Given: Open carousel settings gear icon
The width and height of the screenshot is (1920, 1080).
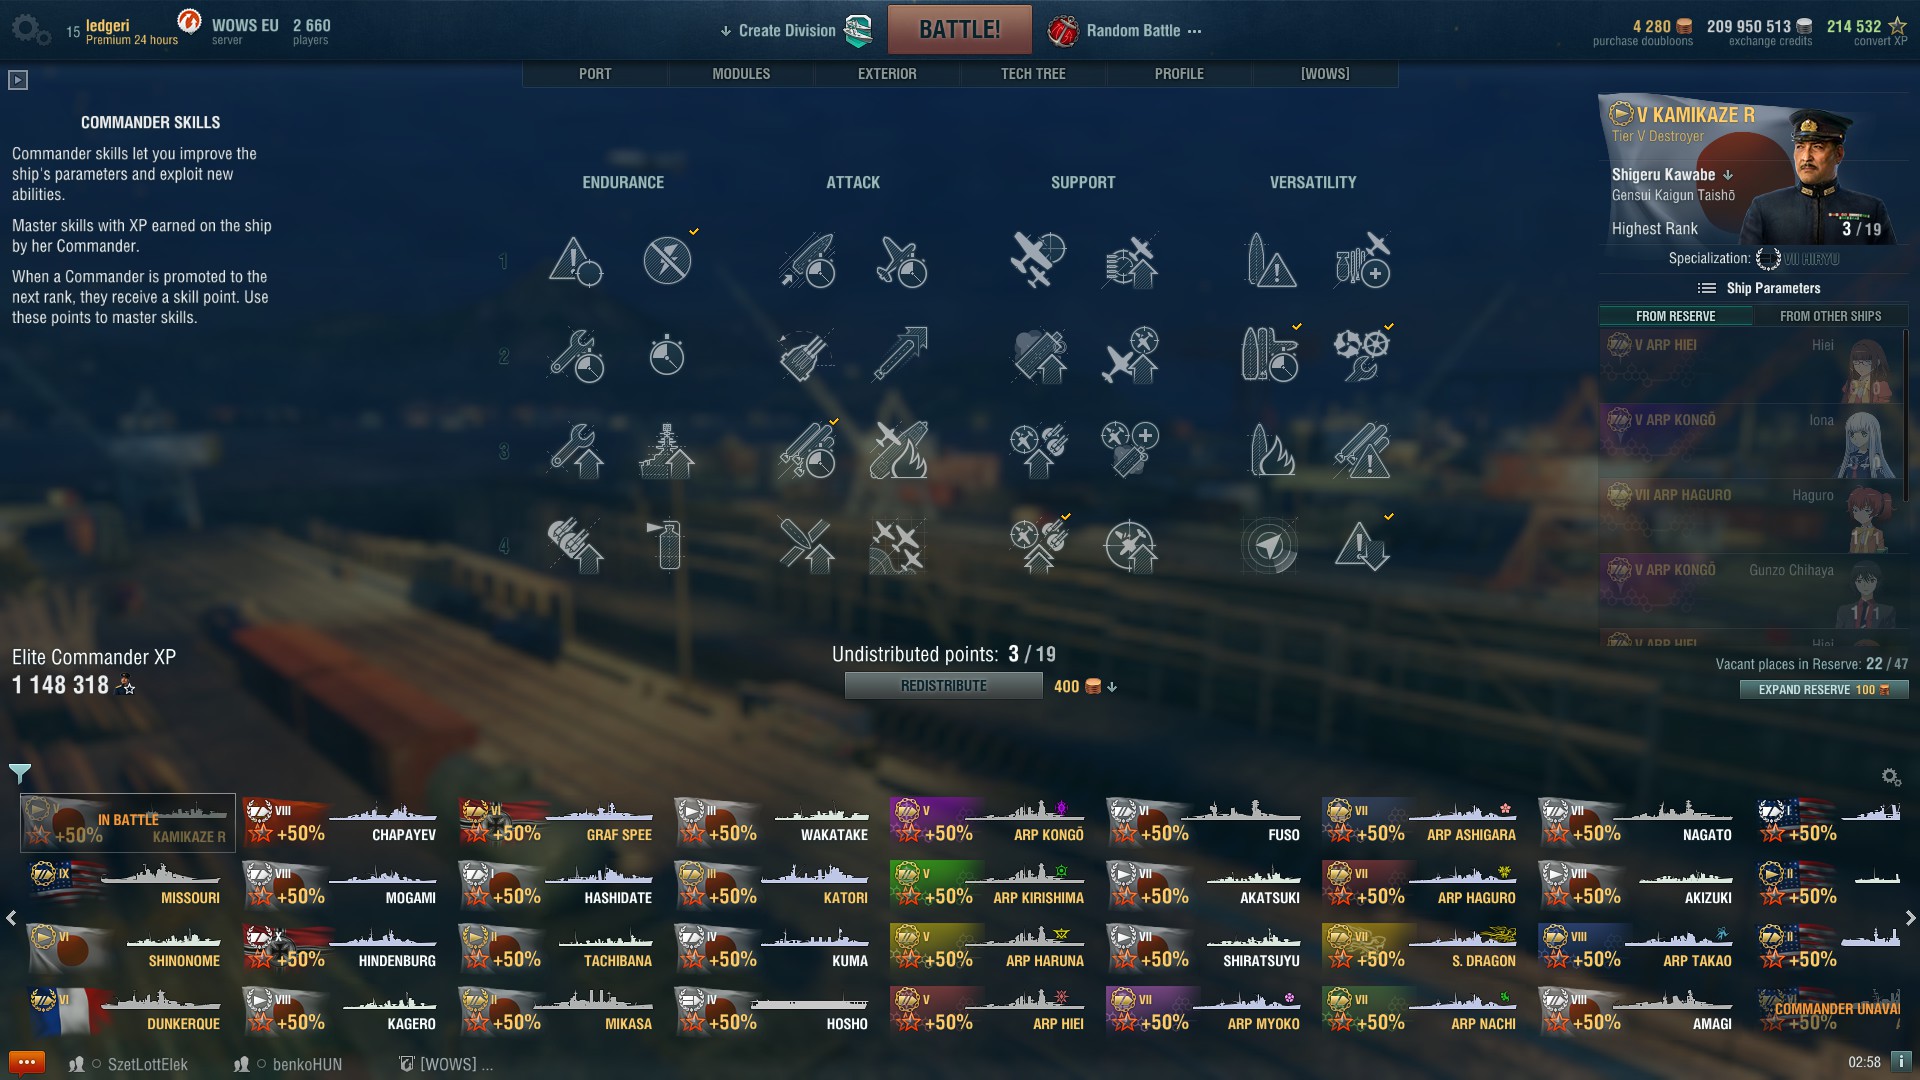Looking at the screenshot, I should [1890, 777].
